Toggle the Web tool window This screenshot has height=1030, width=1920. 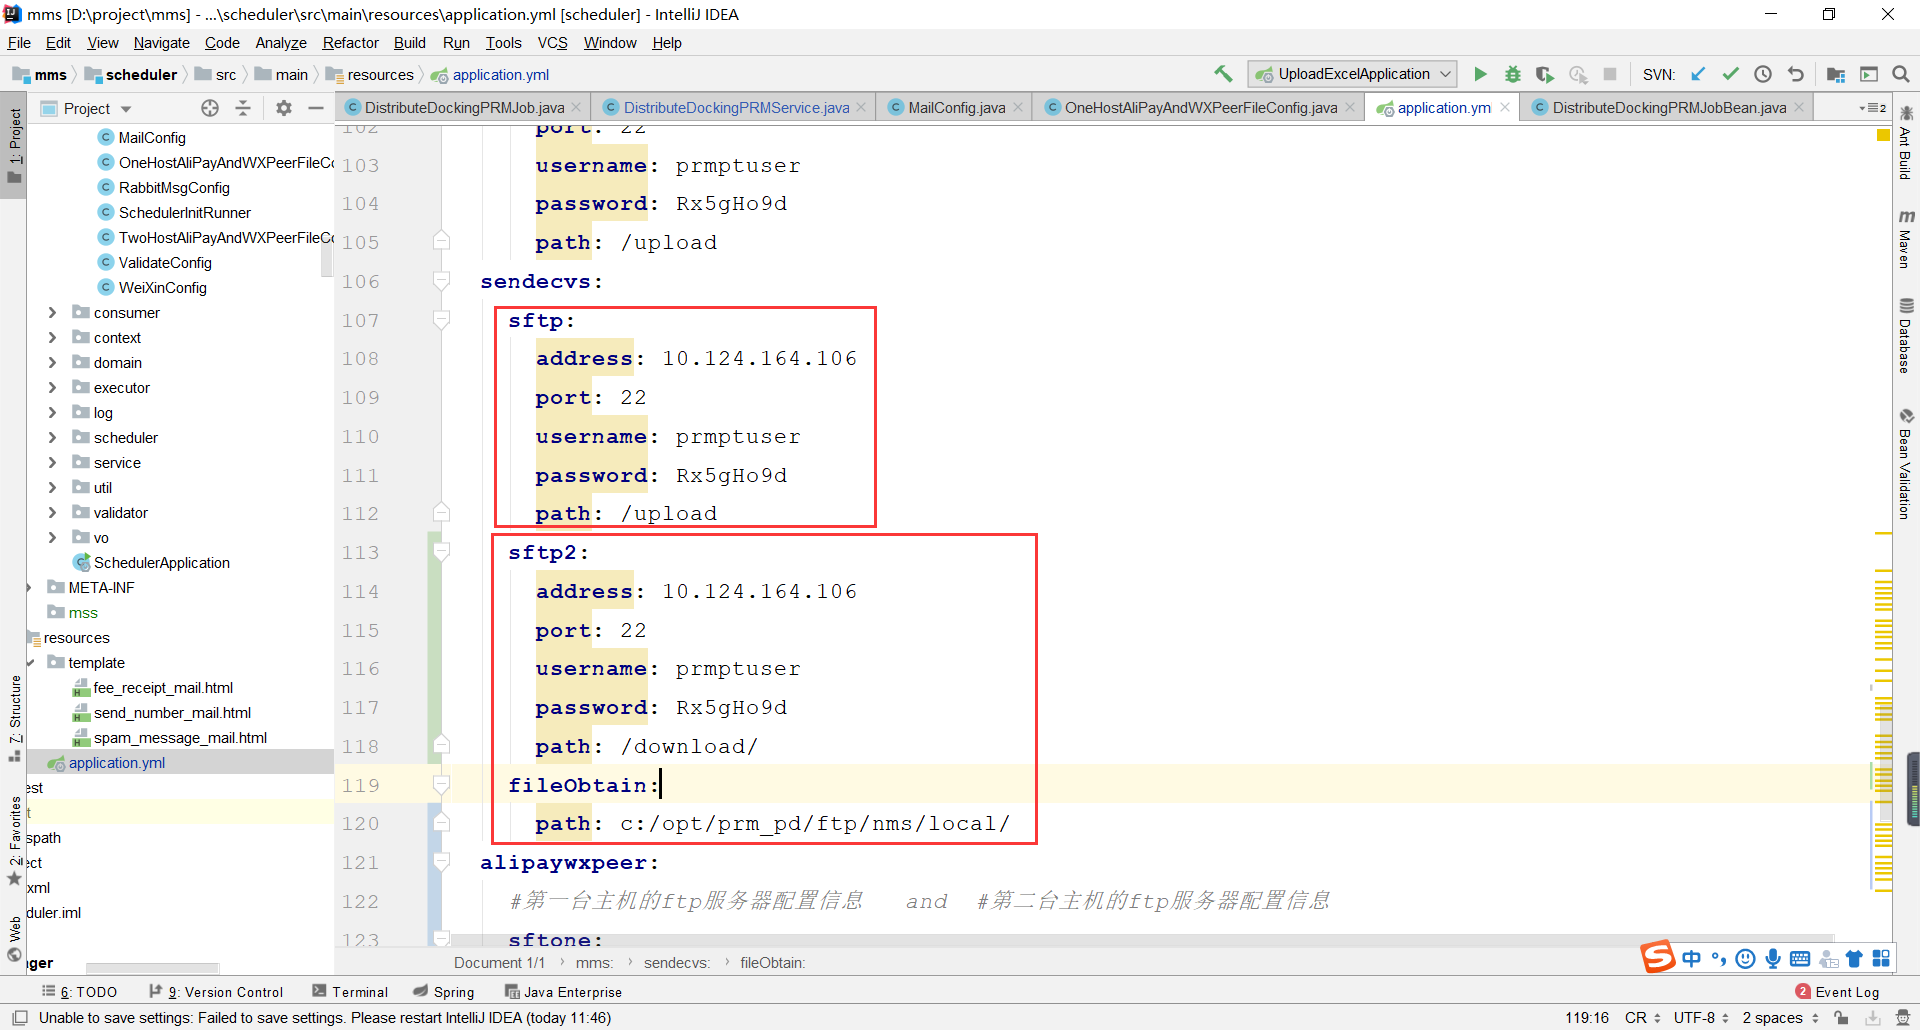pyautogui.click(x=15, y=938)
